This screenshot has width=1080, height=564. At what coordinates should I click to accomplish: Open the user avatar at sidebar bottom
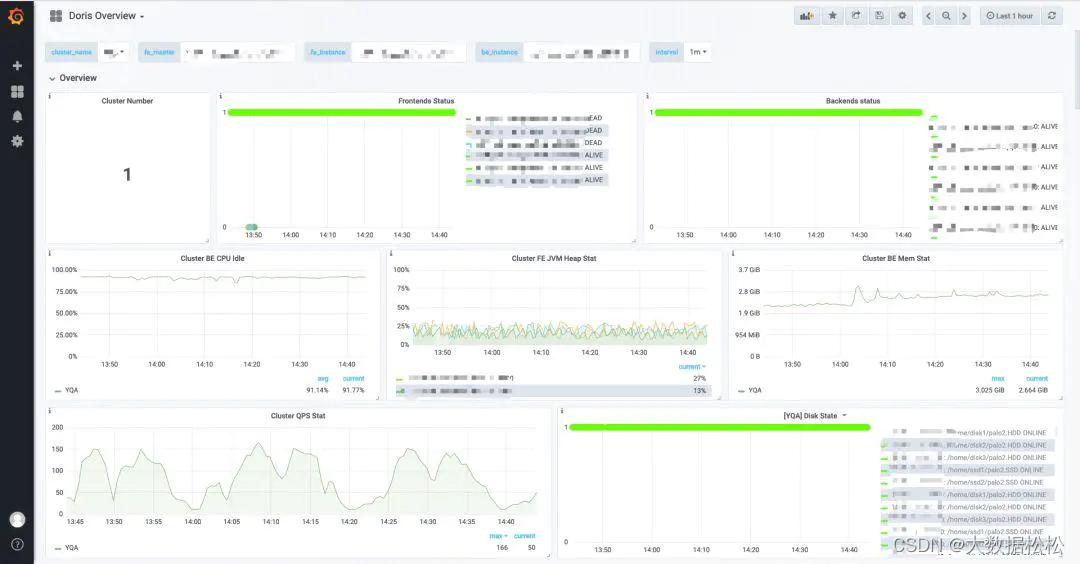point(17,519)
